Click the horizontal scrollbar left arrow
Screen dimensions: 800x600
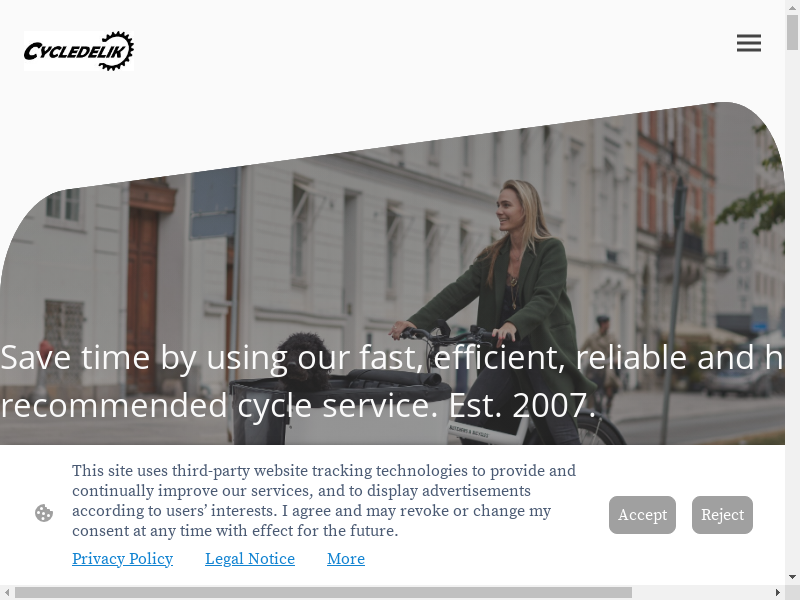6,592
